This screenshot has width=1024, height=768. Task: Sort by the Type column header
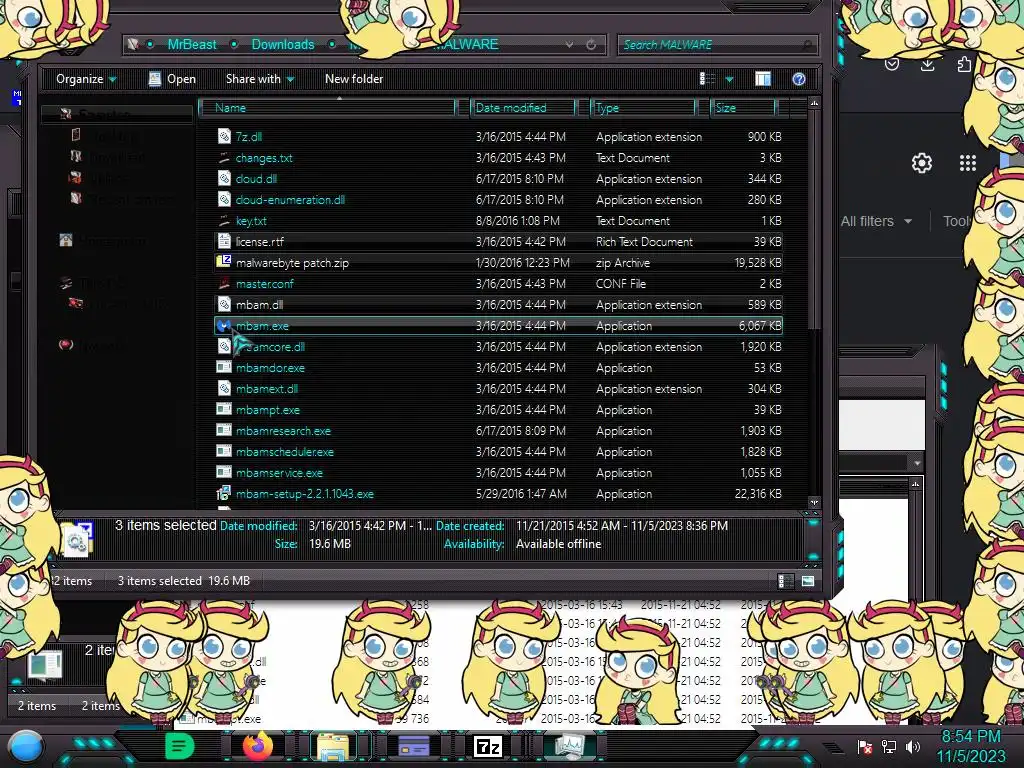pos(643,108)
